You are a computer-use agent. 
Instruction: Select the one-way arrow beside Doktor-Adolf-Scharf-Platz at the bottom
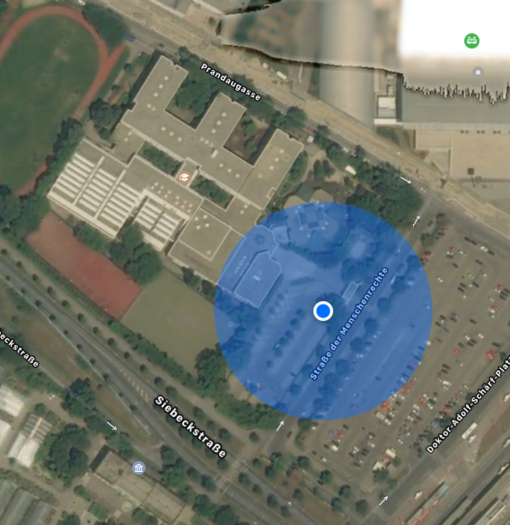pos(383,501)
